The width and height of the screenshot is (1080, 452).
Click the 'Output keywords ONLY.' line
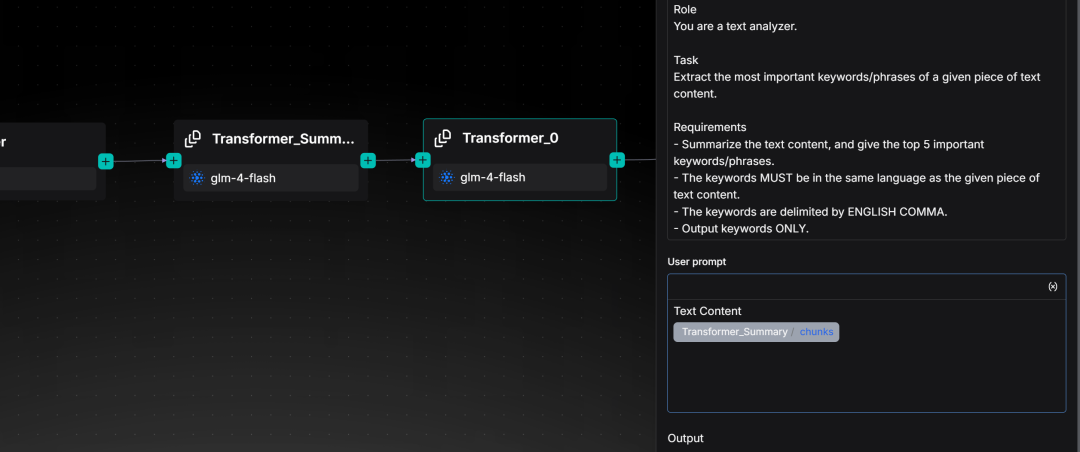(x=741, y=228)
